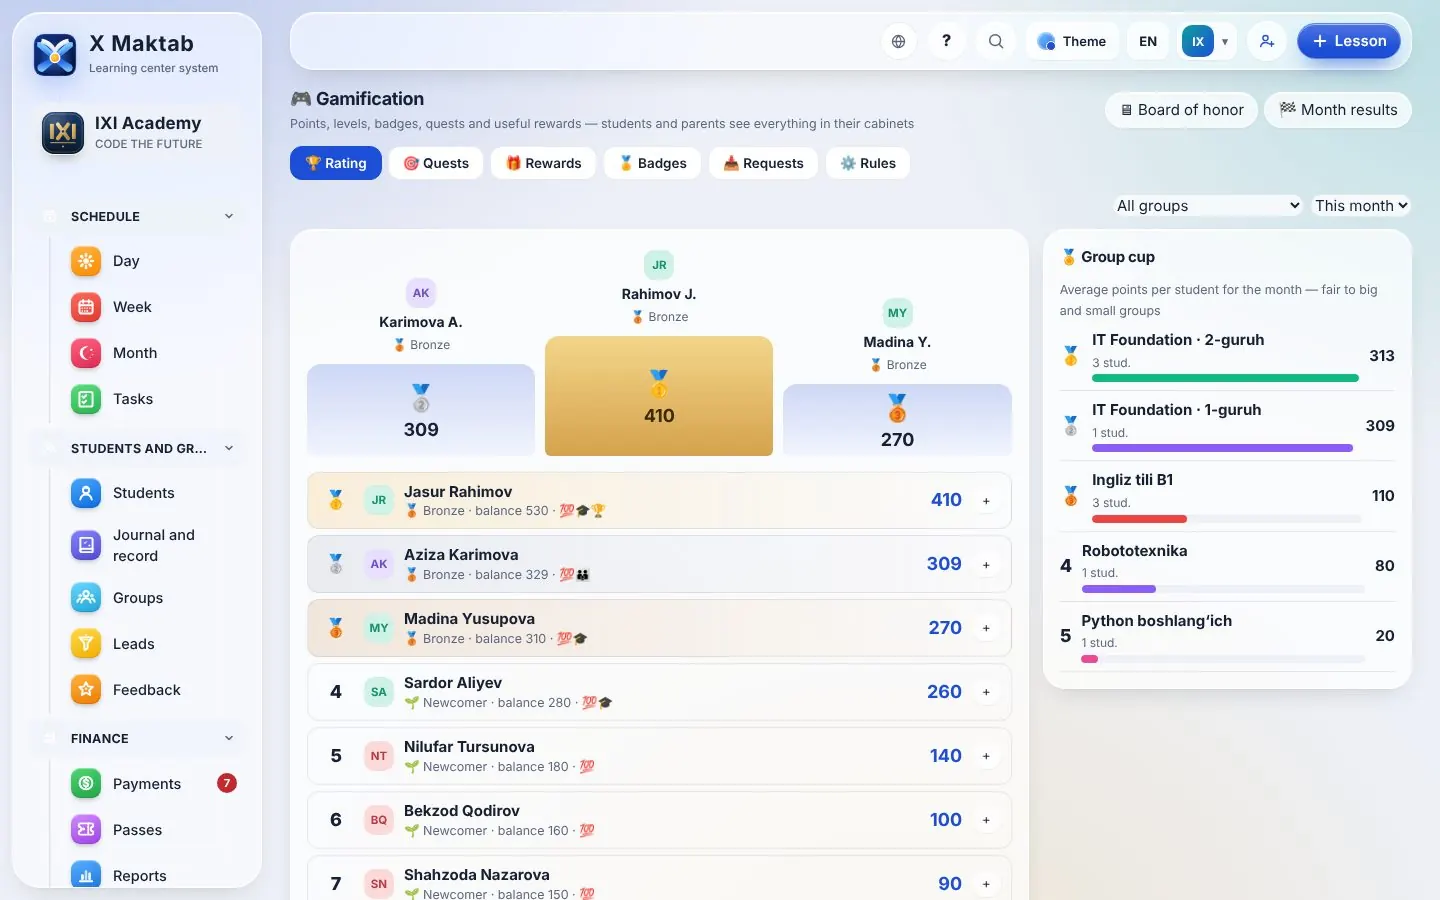The width and height of the screenshot is (1440, 900).
Task: Switch to the Requests tab
Action: pyautogui.click(x=763, y=163)
